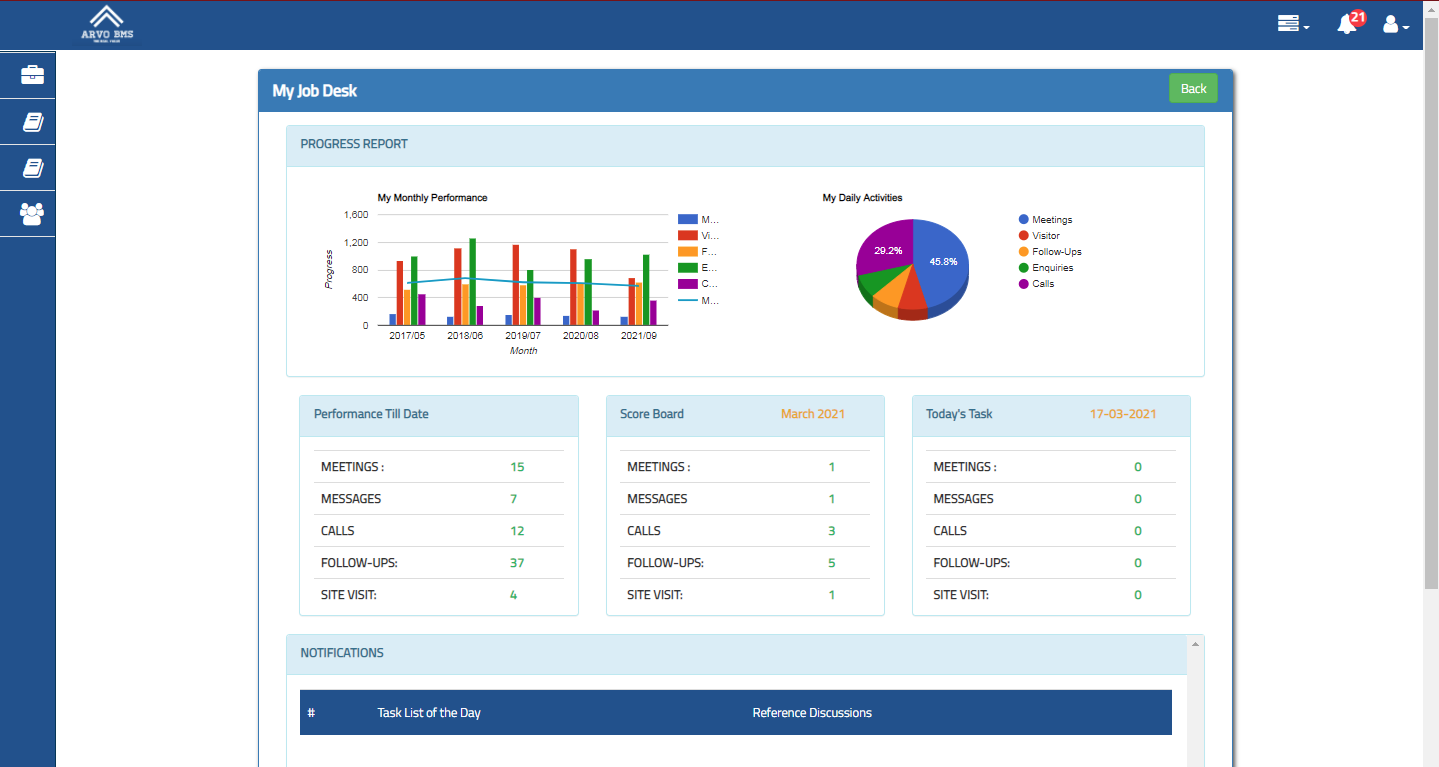Click the Performance Till Date meetings count 15

pos(517,467)
